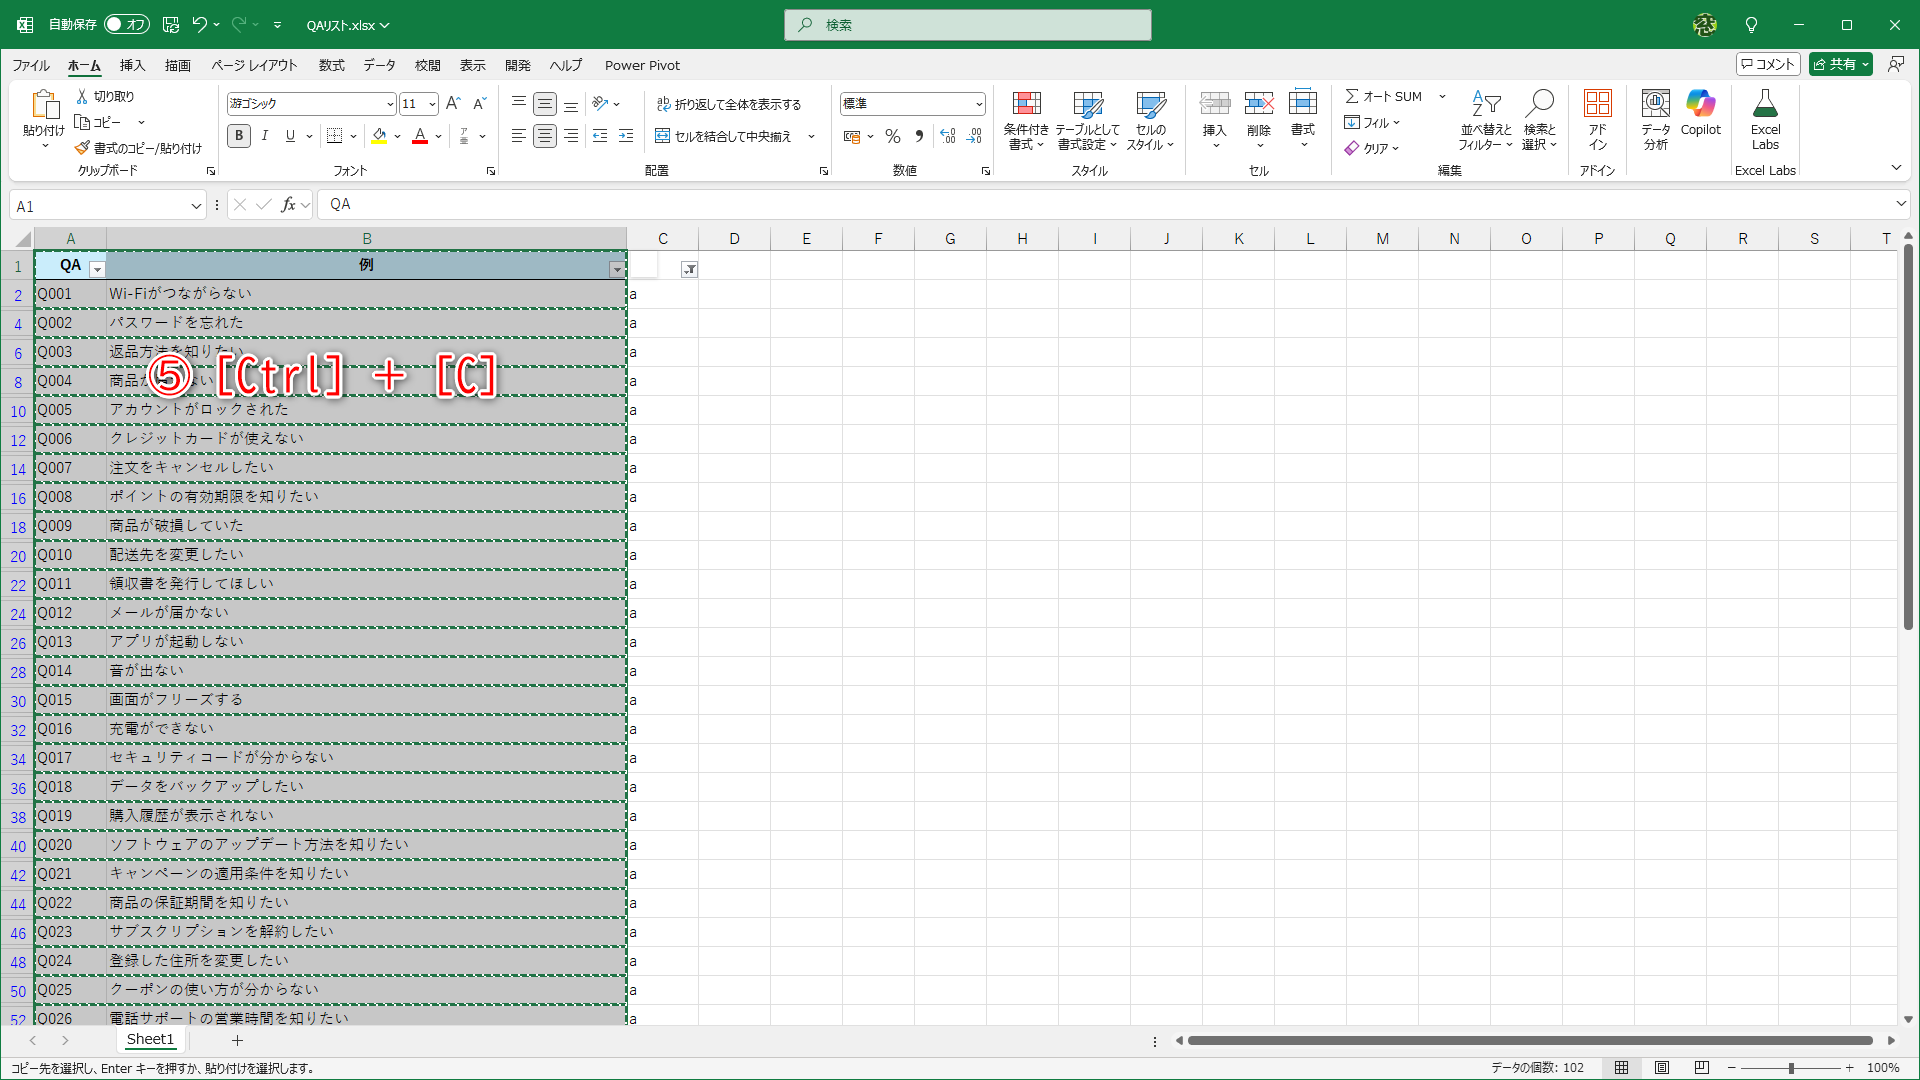The width and height of the screenshot is (1920, 1080).
Task: Click the Share button
Action: (1835, 64)
